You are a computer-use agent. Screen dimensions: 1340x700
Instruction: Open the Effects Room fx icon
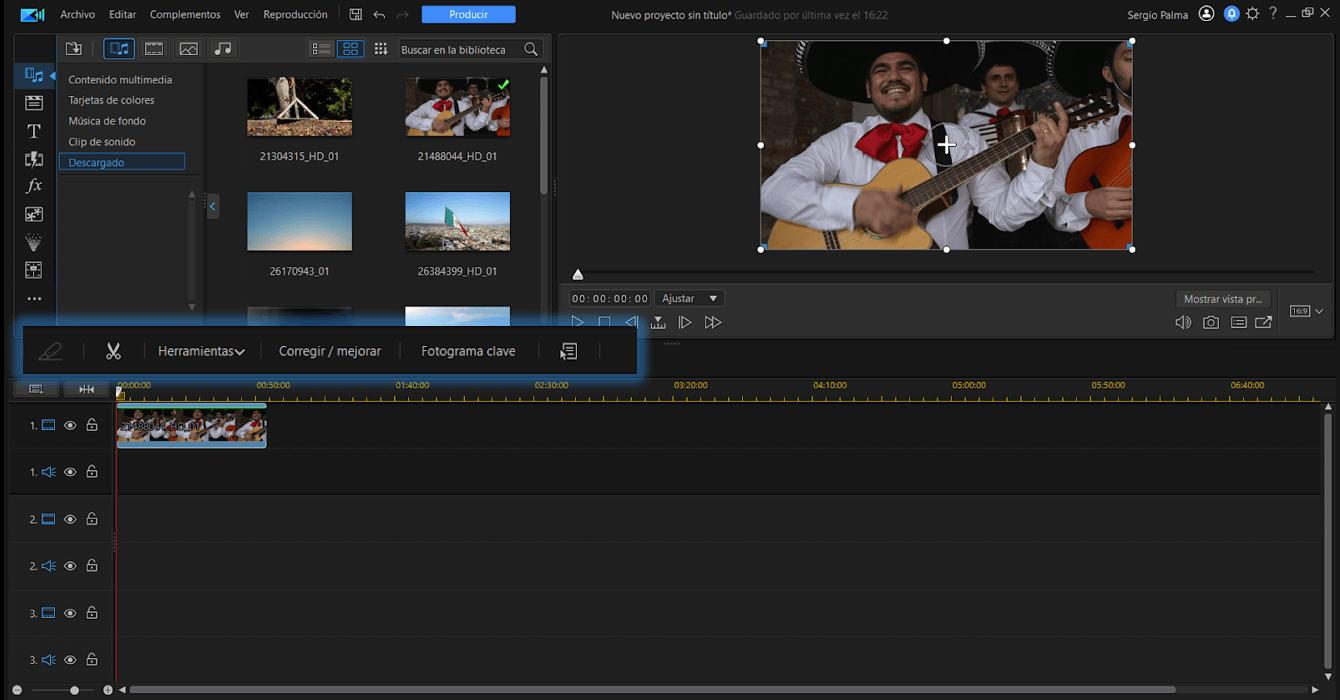[x=34, y=186]
